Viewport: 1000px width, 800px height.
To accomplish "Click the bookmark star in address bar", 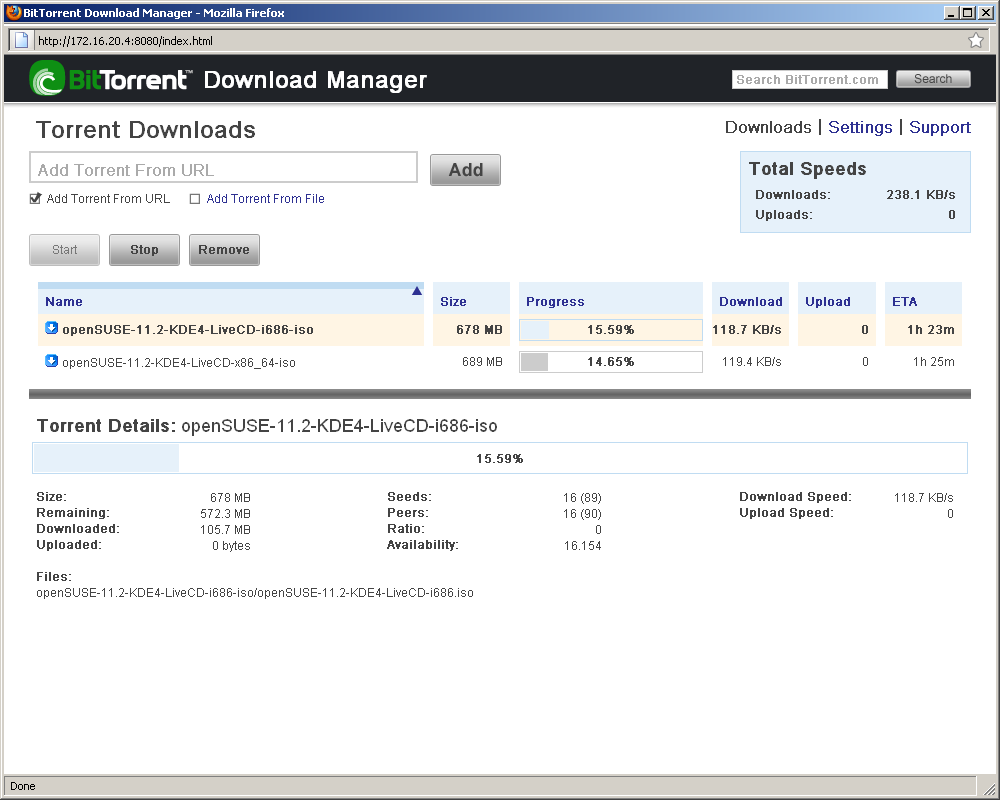I will click(976, 40).
